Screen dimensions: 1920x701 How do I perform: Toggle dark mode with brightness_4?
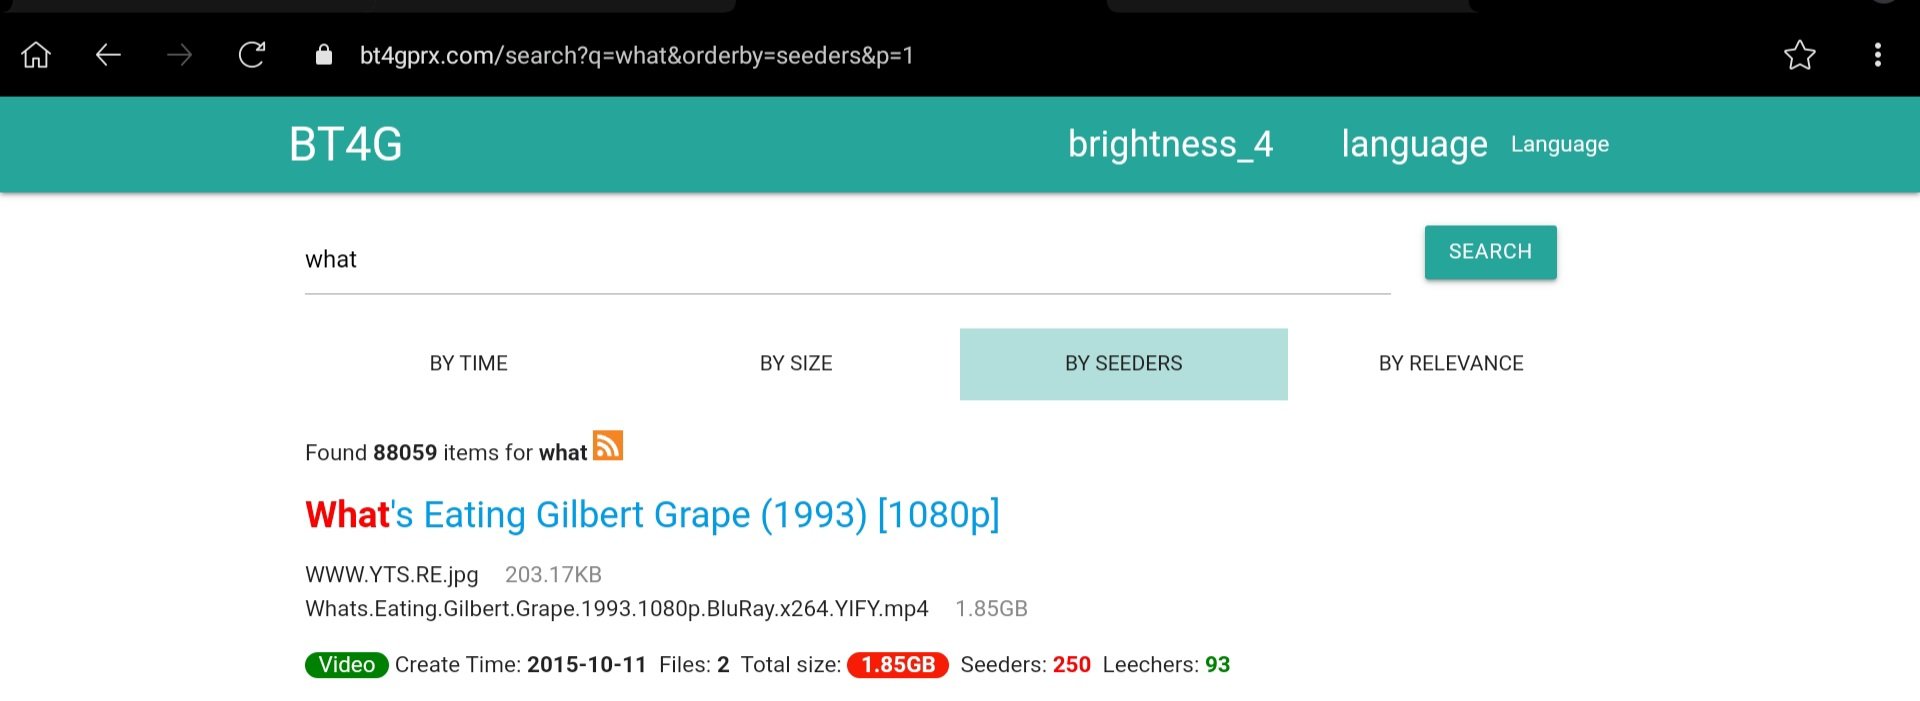tap(1171, 144)
